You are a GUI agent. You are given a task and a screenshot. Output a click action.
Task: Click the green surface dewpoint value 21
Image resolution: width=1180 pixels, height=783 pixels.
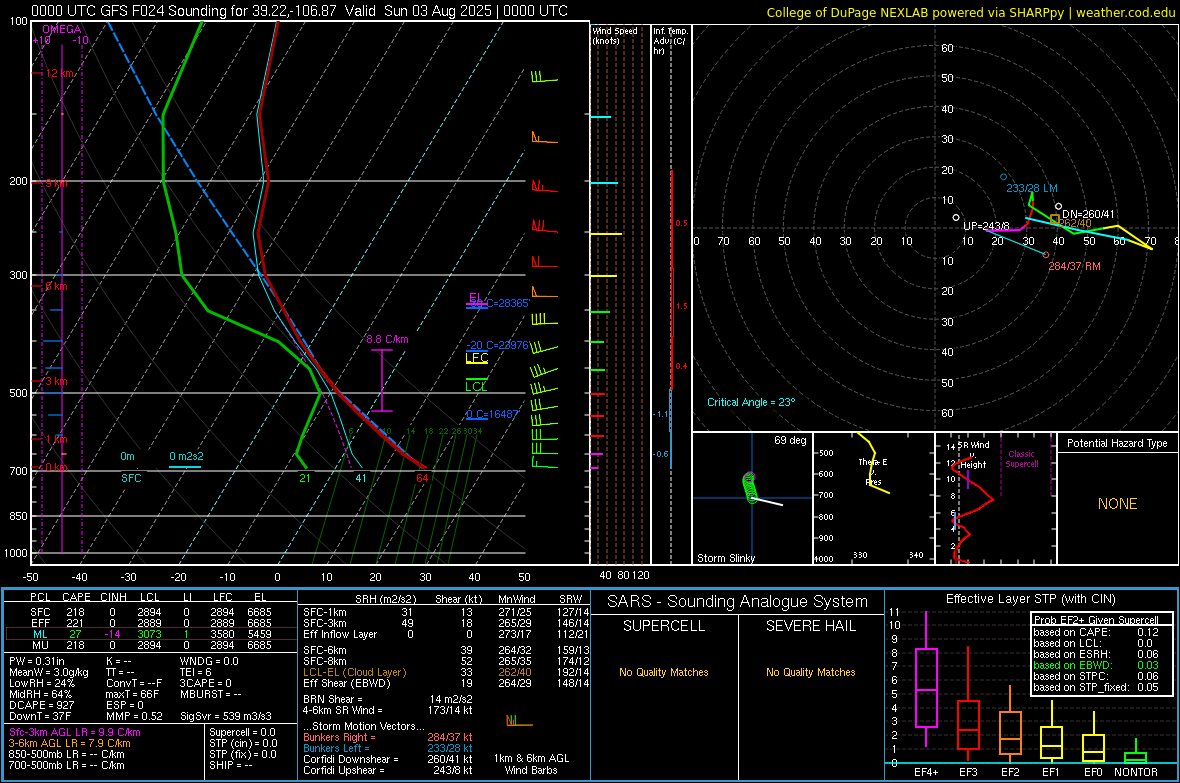(305, 478)
